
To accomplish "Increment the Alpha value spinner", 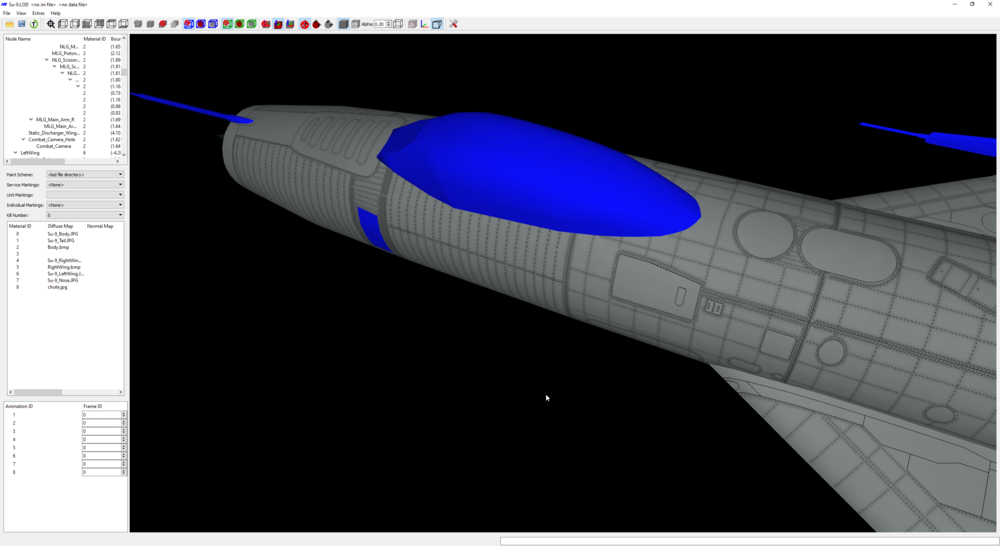I will pos(388,22).
